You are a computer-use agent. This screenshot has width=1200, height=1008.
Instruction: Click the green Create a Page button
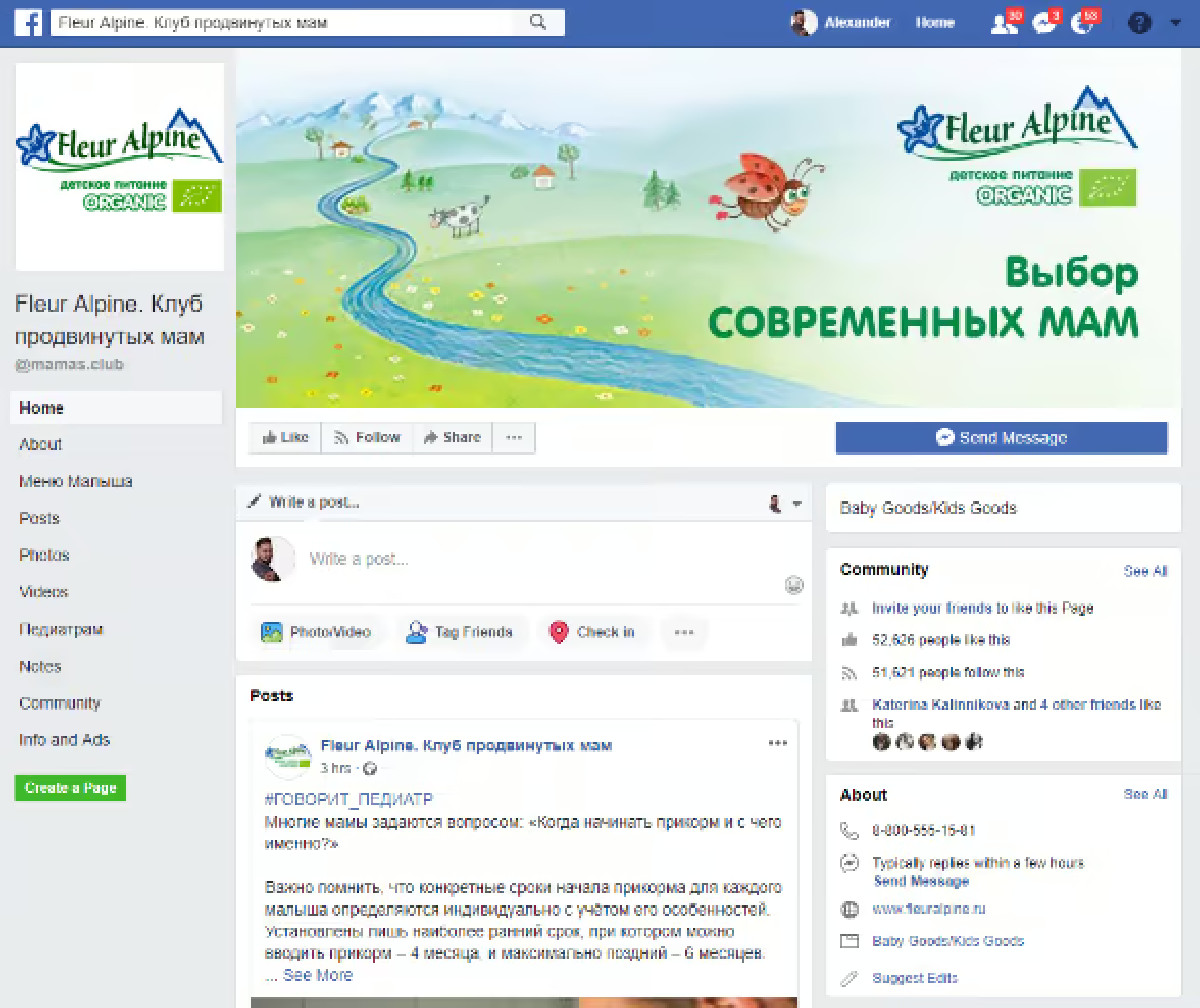coord(70,788)
